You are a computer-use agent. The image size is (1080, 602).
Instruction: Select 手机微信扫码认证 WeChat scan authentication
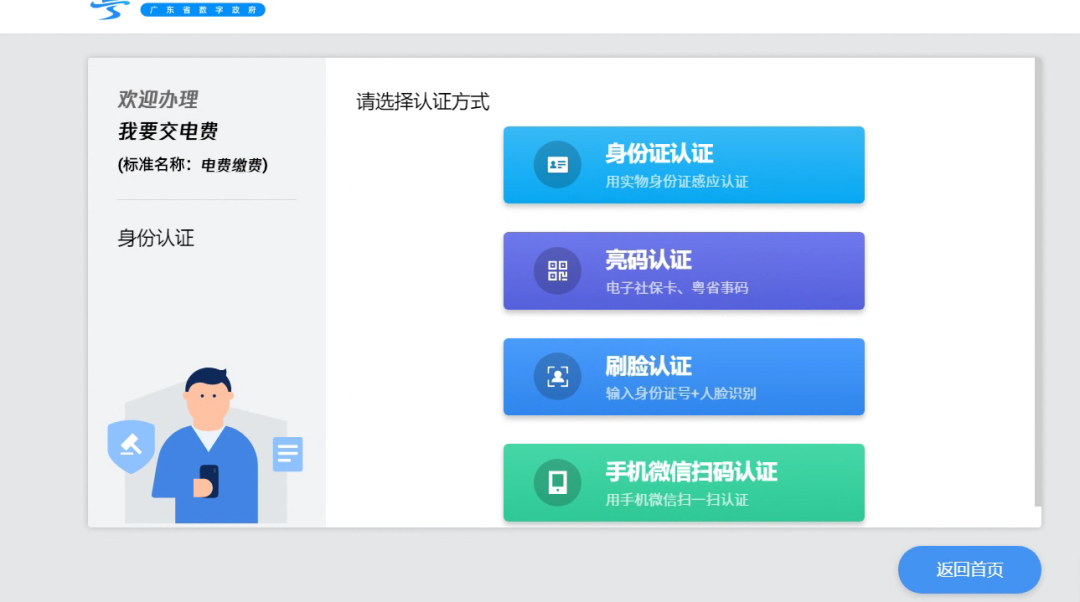point(700,482)
